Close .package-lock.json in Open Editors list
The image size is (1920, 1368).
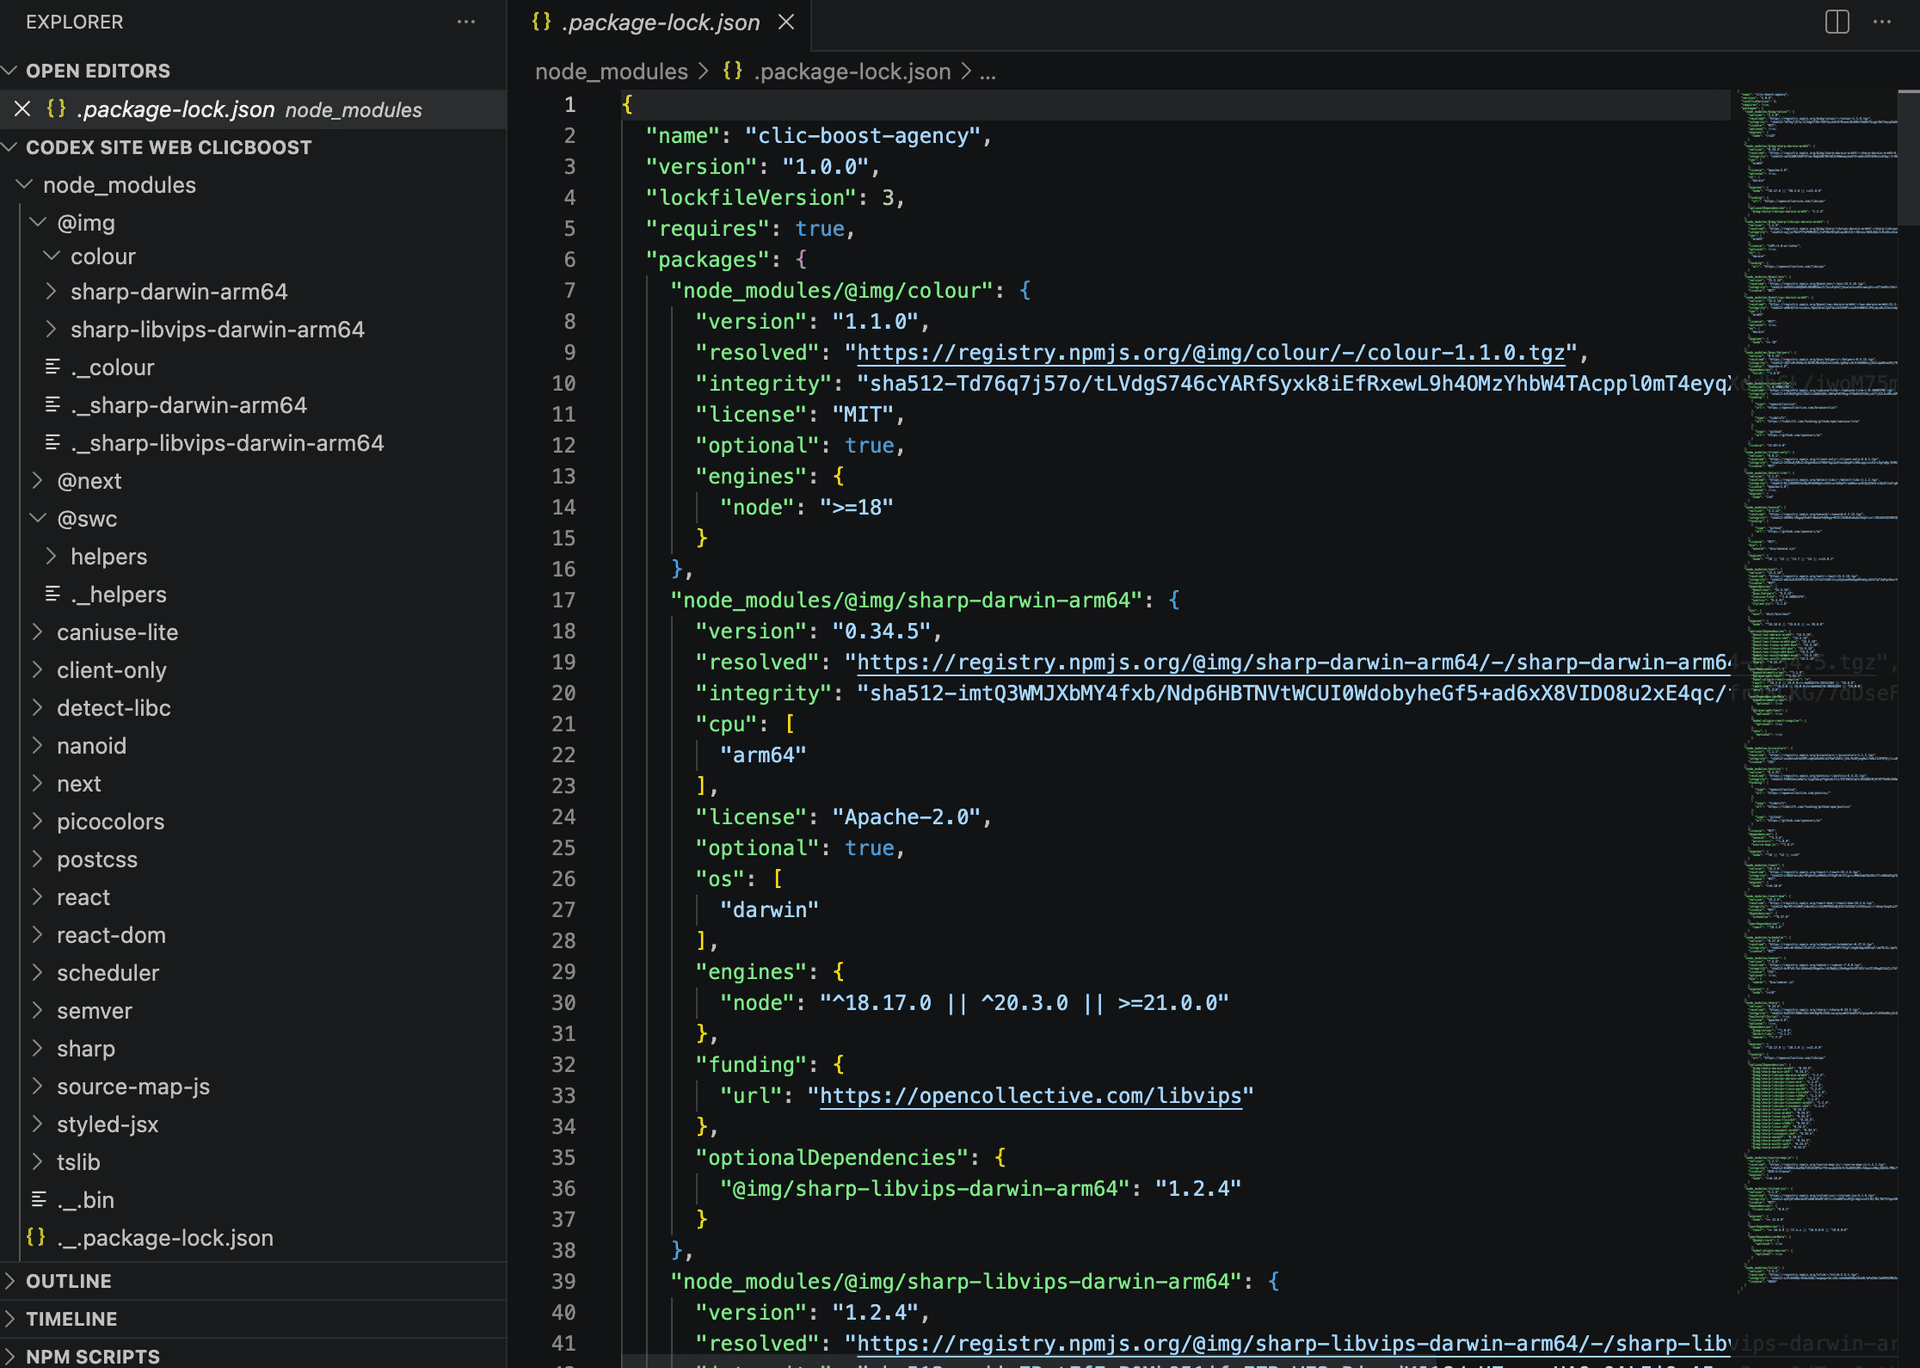22,109
